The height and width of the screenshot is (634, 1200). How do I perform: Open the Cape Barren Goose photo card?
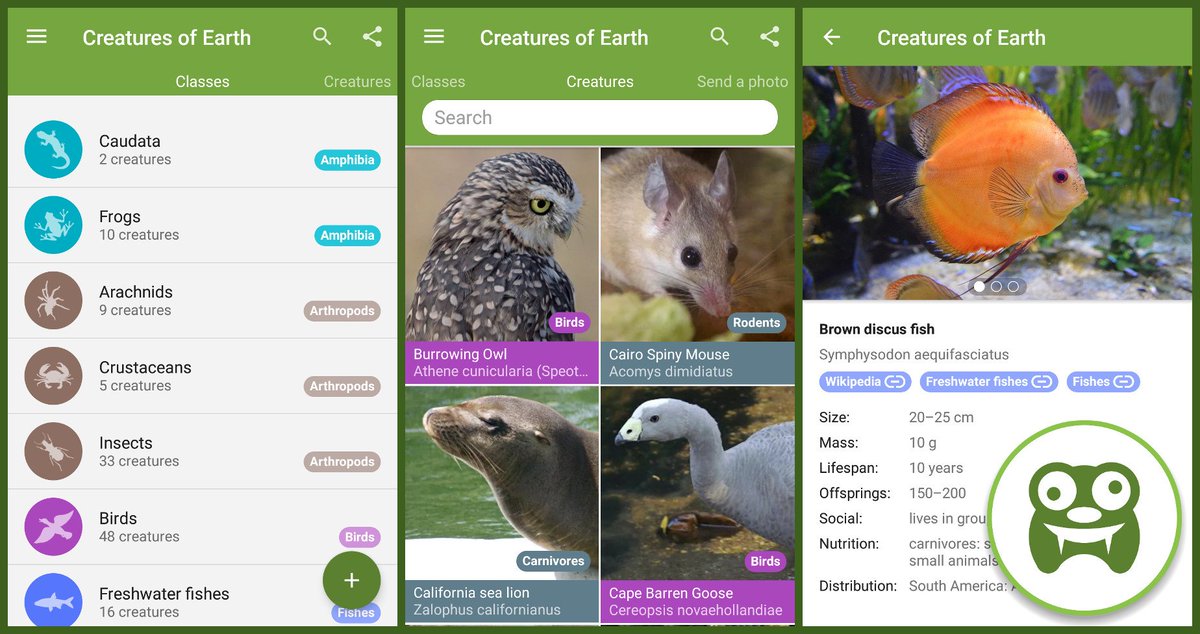pyautogui.click(x=698, y=504)
